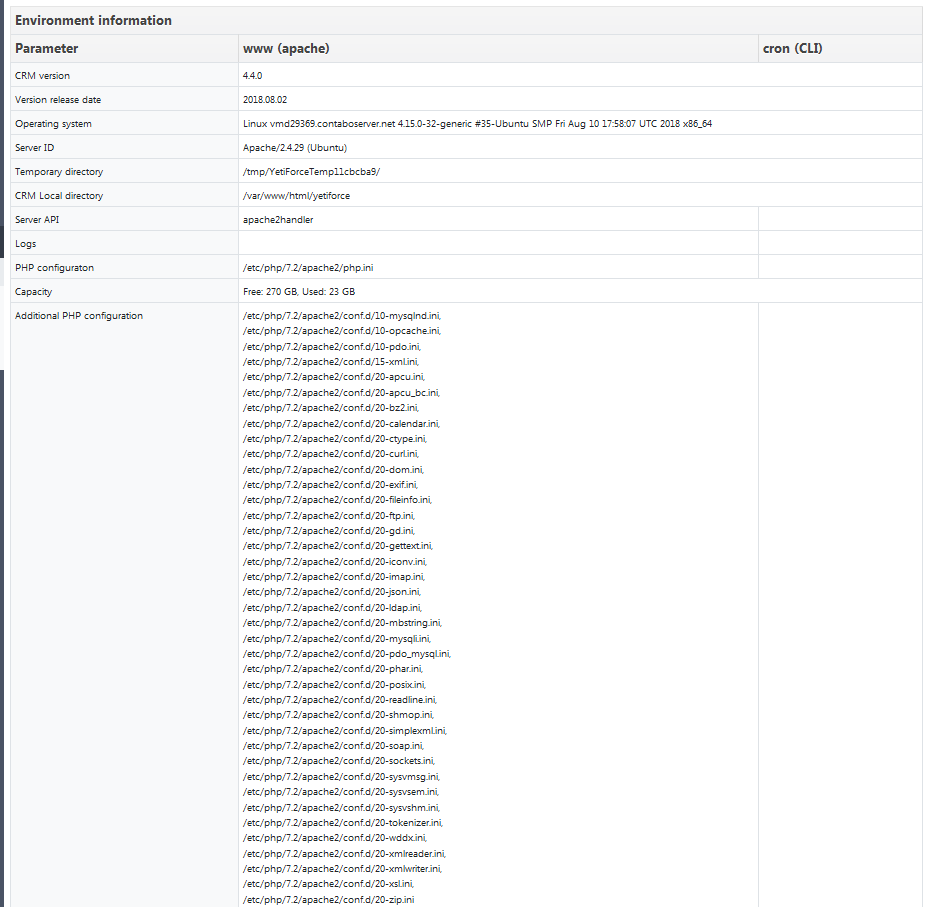Screen dimensions: 930x907
Task: Select the /var/www/html/yetiforce path
Action: pyautogui.click(x=297, y=196)
